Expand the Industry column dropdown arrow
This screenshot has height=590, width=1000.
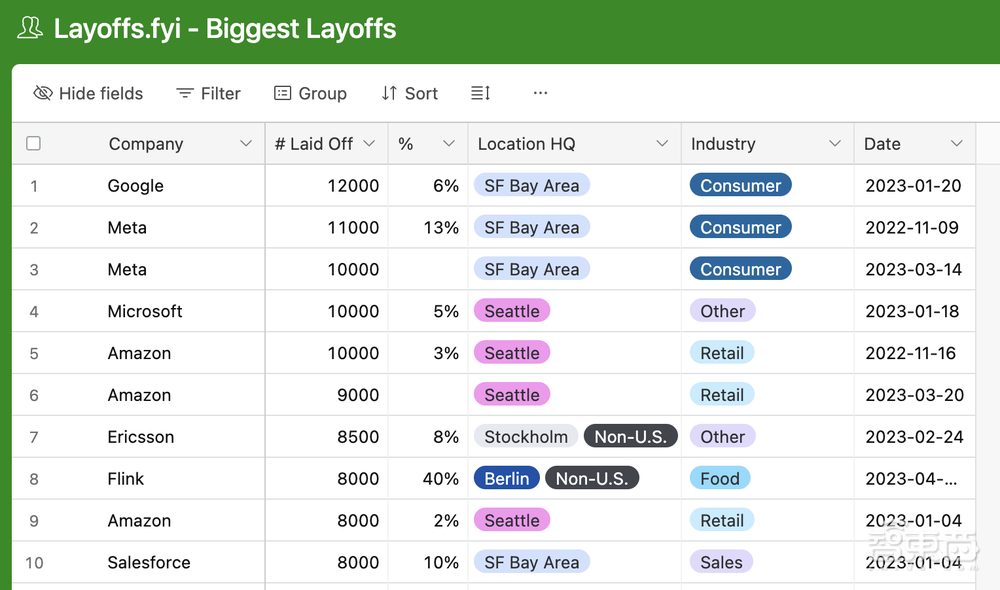click(835, 144)
